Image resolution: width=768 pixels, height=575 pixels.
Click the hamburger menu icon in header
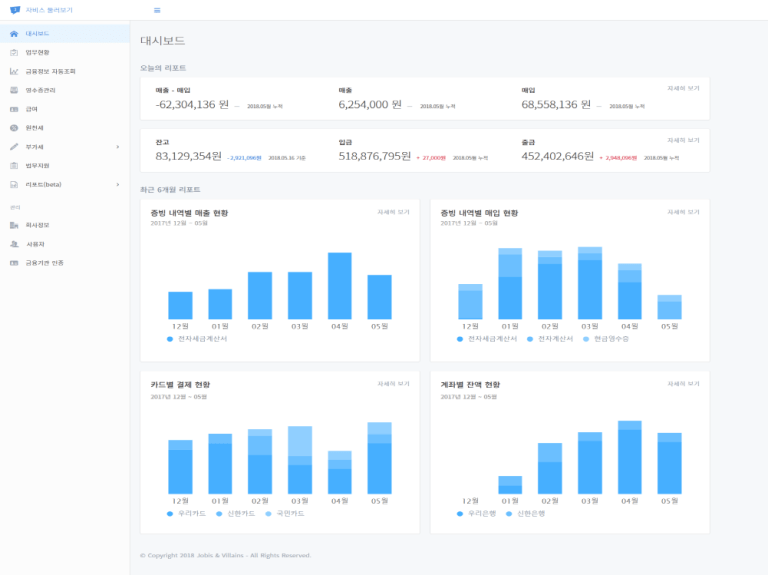point(157,10)
